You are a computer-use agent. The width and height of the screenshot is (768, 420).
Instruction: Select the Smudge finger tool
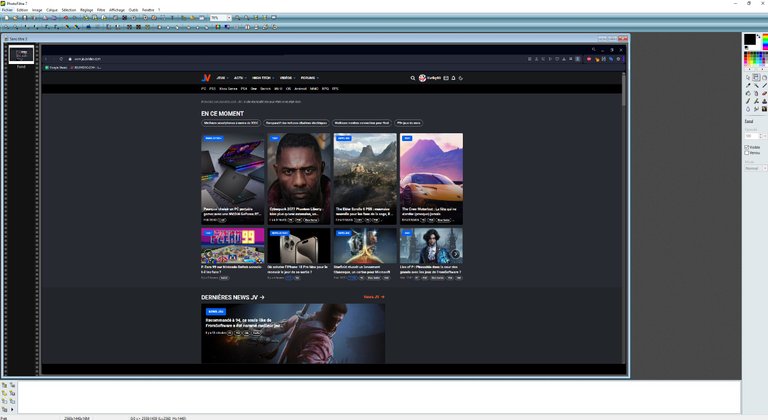click(756, 108)
